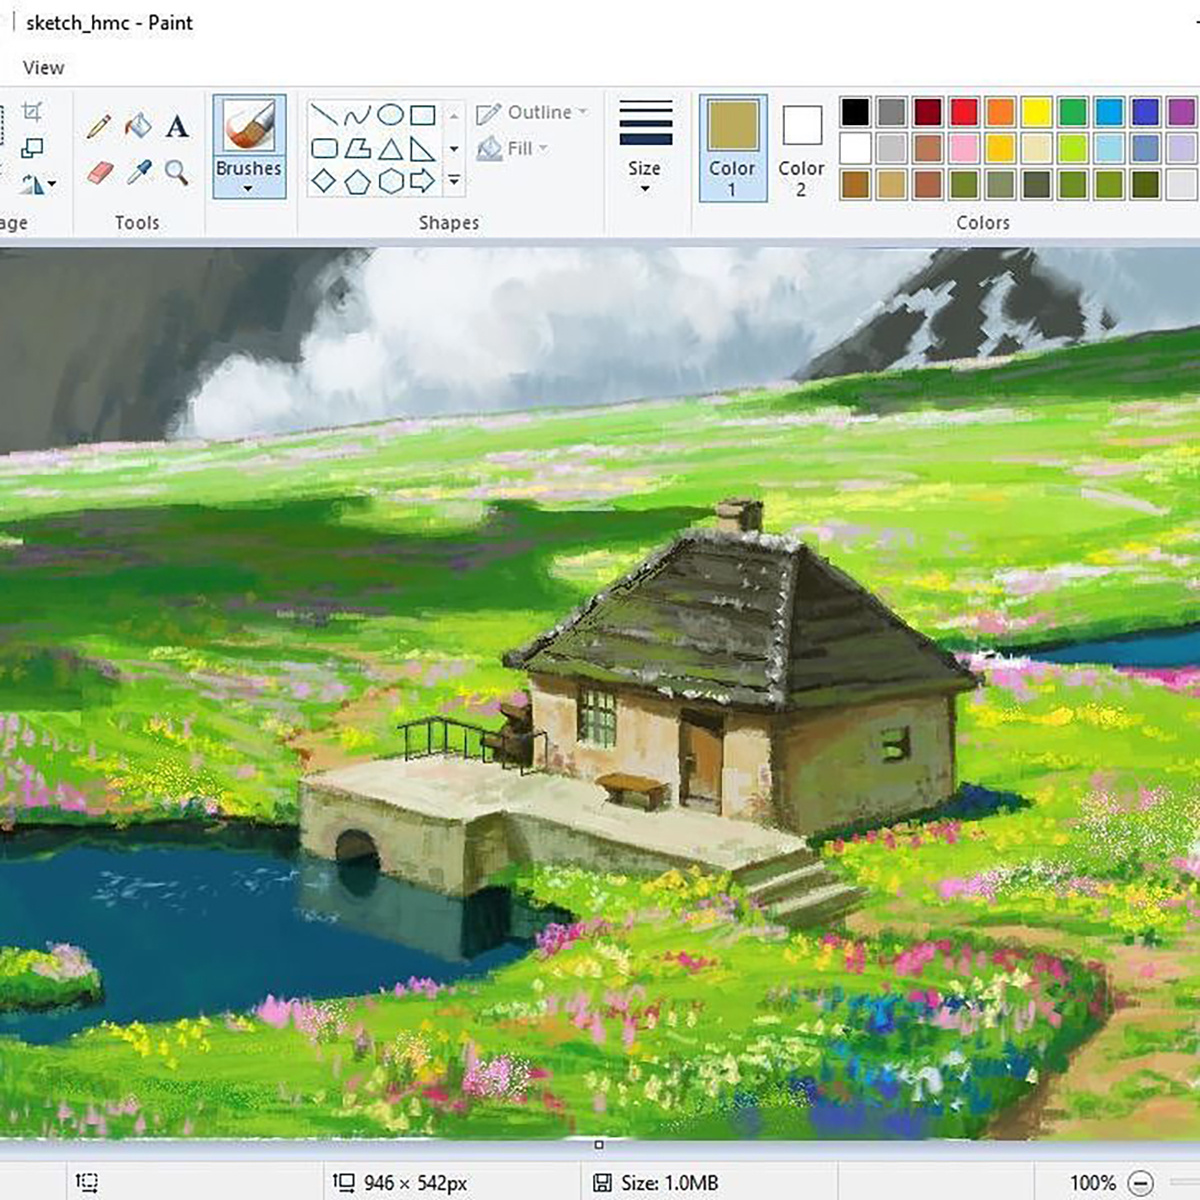Activate Color 1 foreground button
Viewport: 1200px width, 1200px height.
tap(733, 148)
